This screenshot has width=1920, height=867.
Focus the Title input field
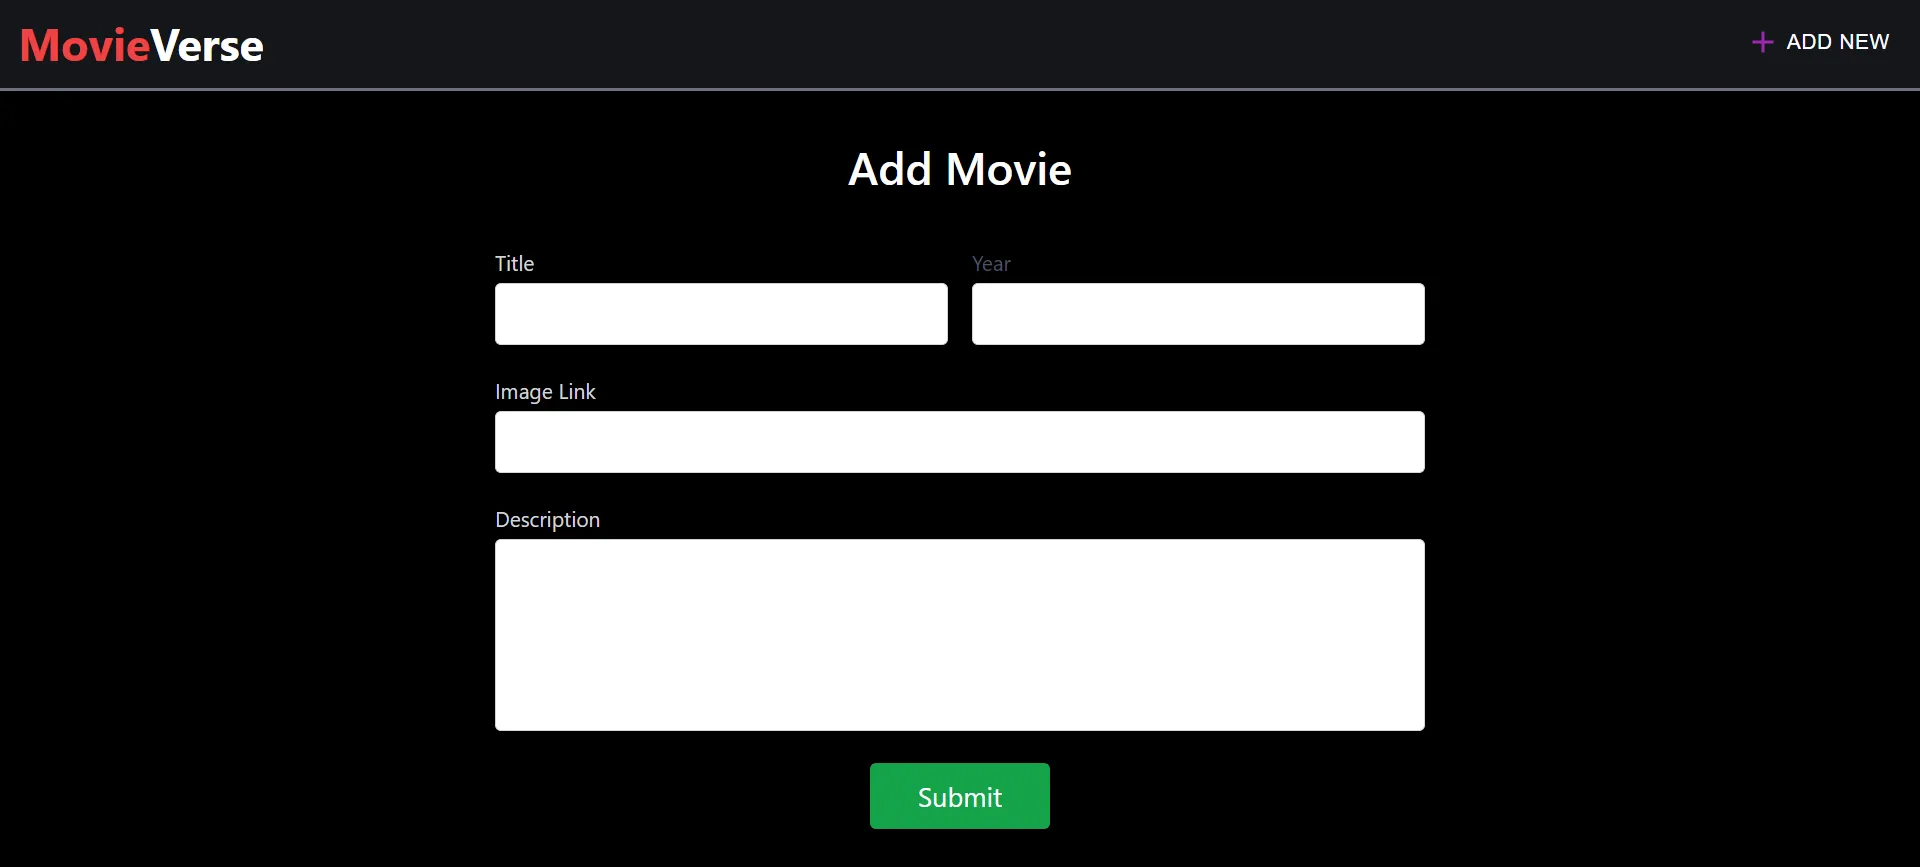point(721,314)
